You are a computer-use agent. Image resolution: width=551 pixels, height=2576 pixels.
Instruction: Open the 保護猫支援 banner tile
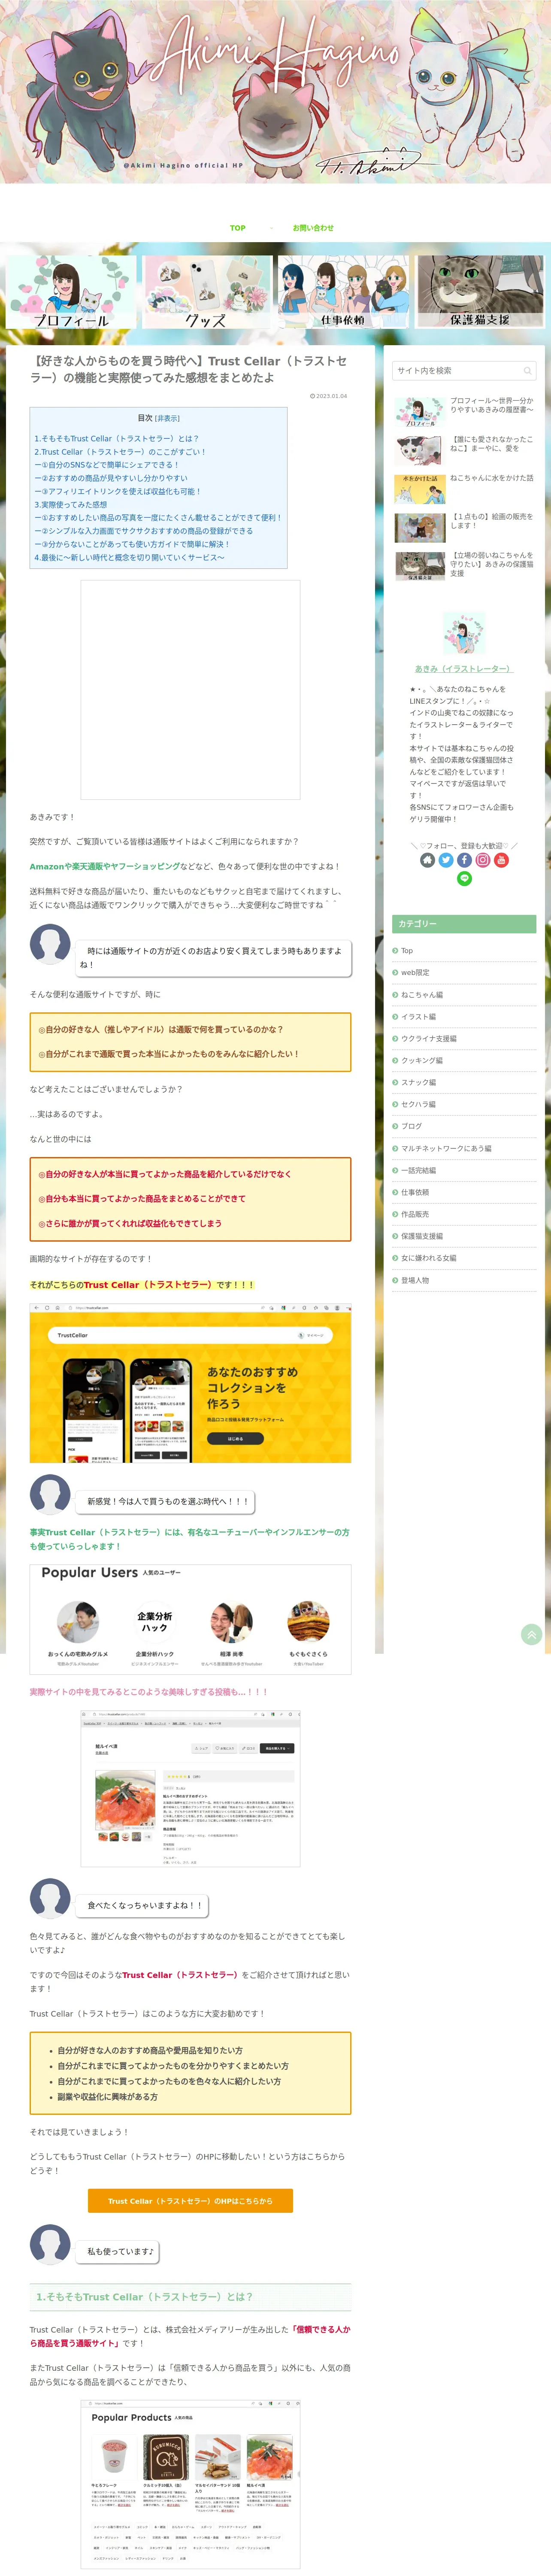click(x=480, y=292)
